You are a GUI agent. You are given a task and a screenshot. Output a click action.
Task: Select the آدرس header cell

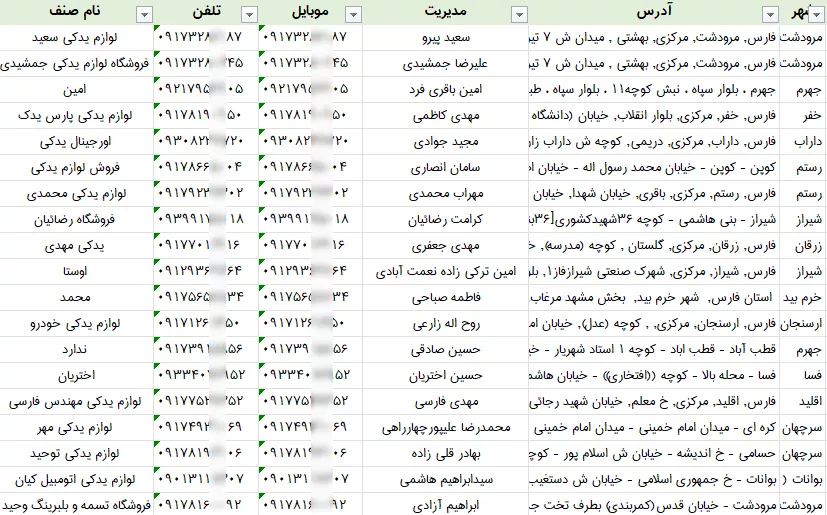coord(655,12)
